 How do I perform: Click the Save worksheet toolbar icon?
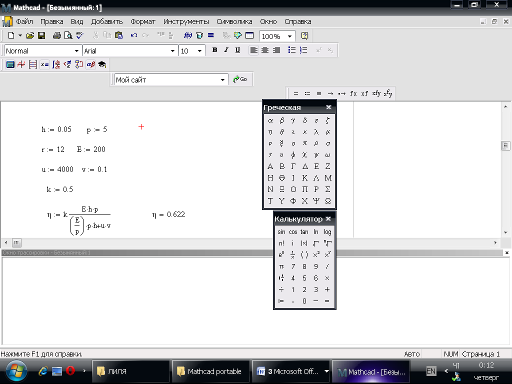coord(41,35)
